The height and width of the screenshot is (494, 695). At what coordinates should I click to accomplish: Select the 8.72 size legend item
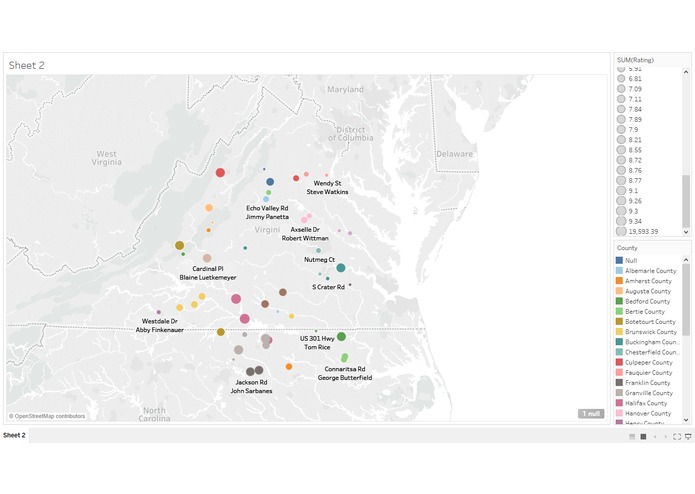pyautogui.click(x=629, y=160)
